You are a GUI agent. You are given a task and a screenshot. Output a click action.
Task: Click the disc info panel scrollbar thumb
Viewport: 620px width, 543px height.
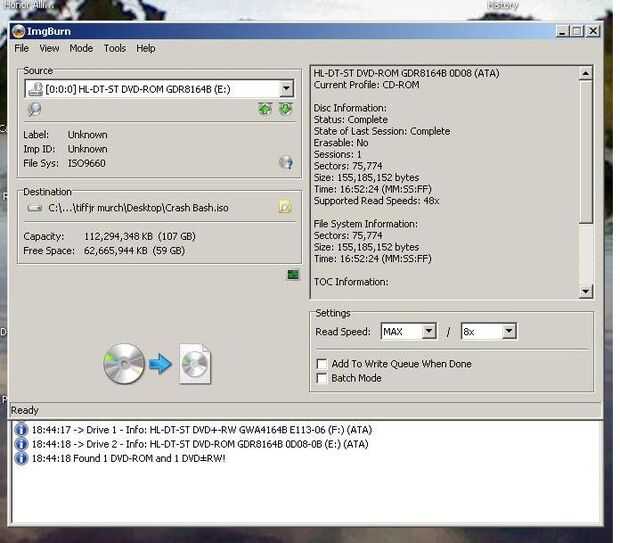tap(586, 152)
